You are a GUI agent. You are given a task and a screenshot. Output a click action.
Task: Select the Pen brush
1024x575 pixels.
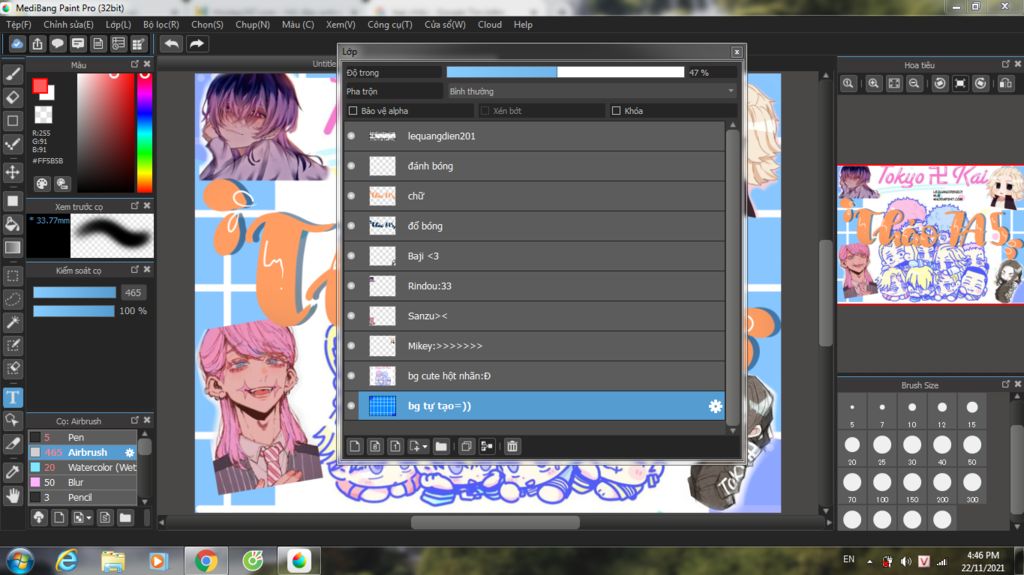coord(82,437)
